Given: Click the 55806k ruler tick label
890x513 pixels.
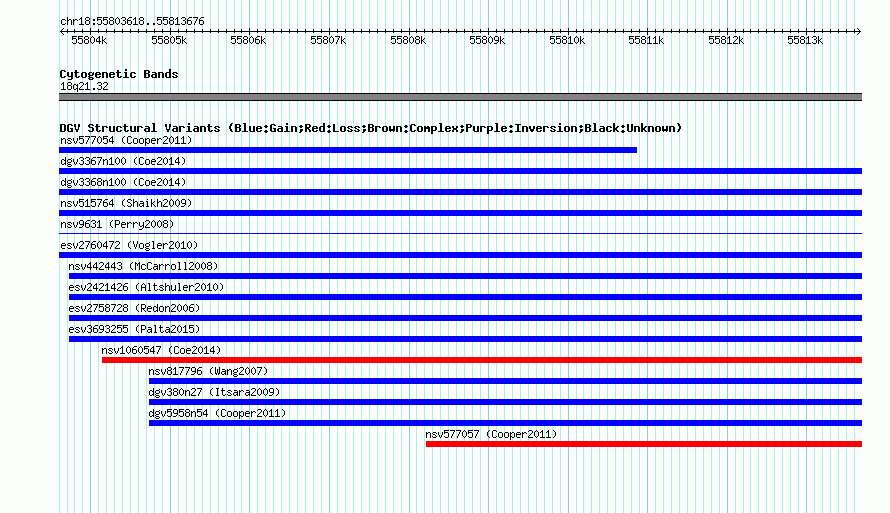Looking at the screenshot, I should [248, 40].
